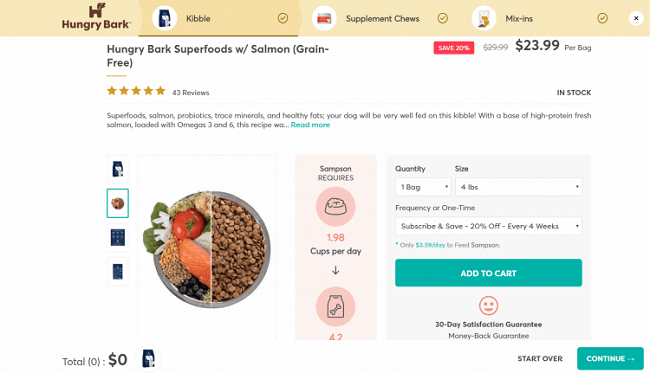Click the Supplement Chews step checkmark
Viewport: 650px width, 373px height.
[x=443, y=18]
